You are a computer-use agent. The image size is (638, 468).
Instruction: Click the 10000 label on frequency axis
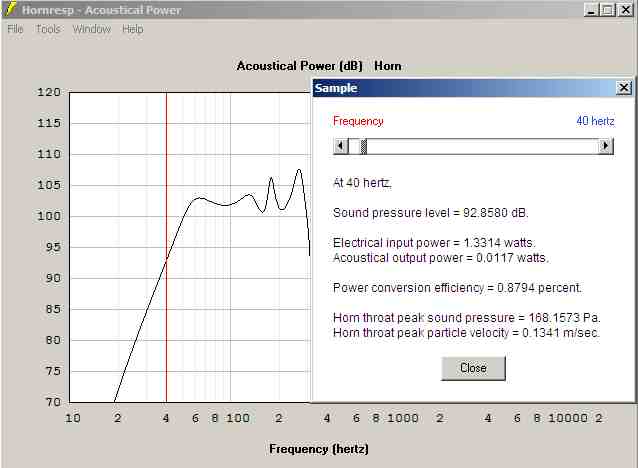point(568,418)
